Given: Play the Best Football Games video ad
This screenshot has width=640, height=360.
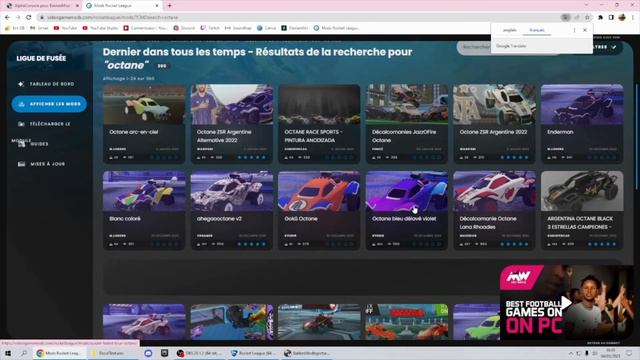Looking at the screenshot, I should tap(566, 302).
